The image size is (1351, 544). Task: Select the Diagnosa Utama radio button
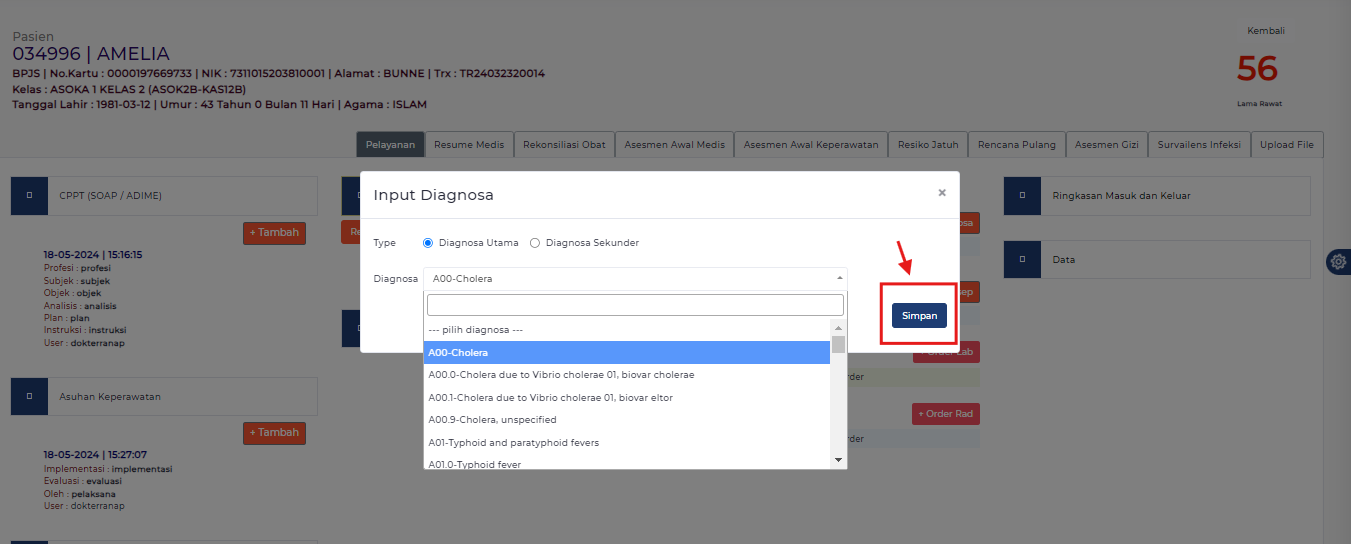tap(429, 243)
